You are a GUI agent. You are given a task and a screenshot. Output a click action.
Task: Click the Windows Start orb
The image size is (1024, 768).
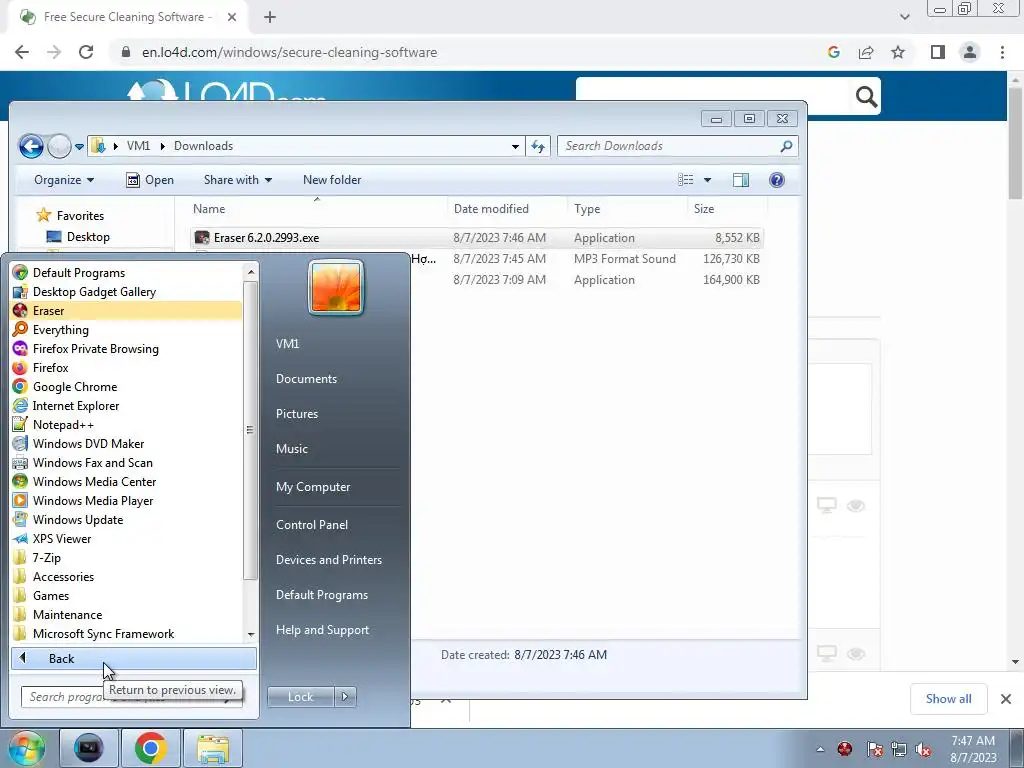pos(27,748)
